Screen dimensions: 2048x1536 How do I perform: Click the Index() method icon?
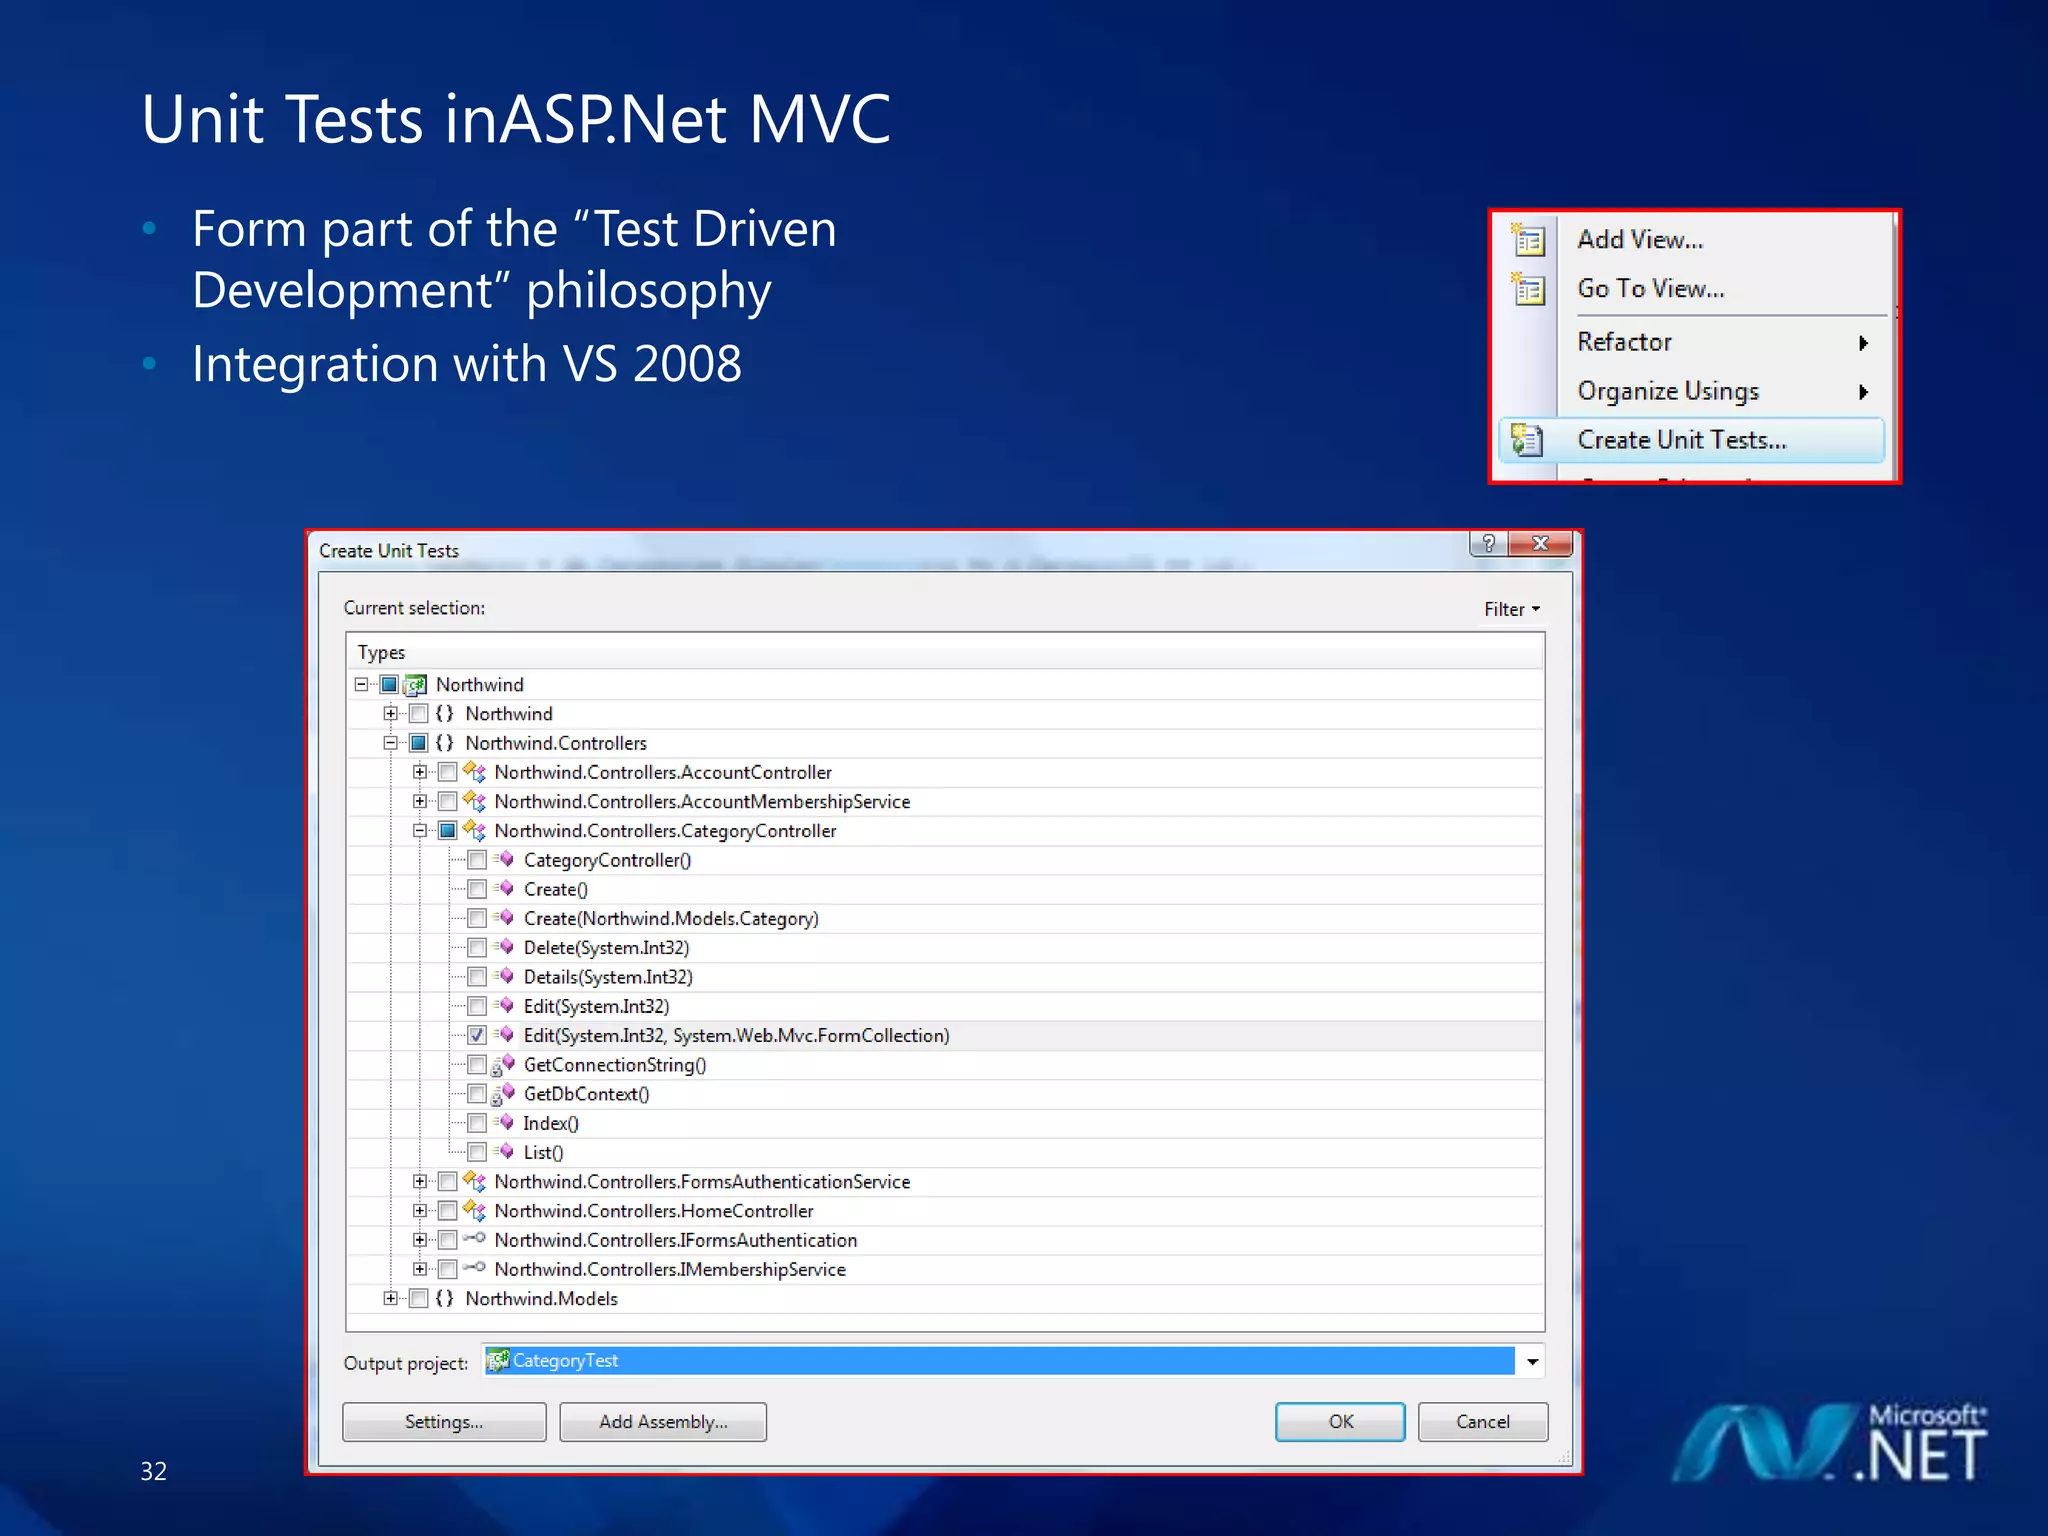tap(505, 1122)
